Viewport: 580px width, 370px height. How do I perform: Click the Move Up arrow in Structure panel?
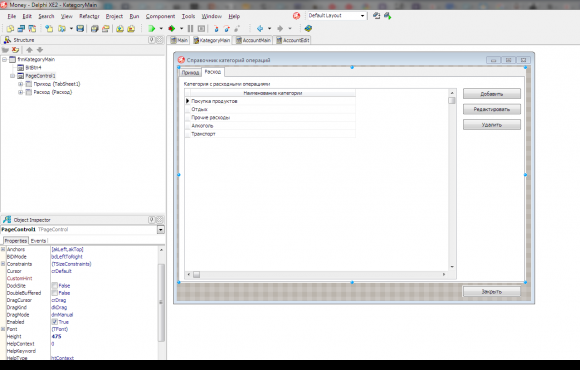coord(30,50)
